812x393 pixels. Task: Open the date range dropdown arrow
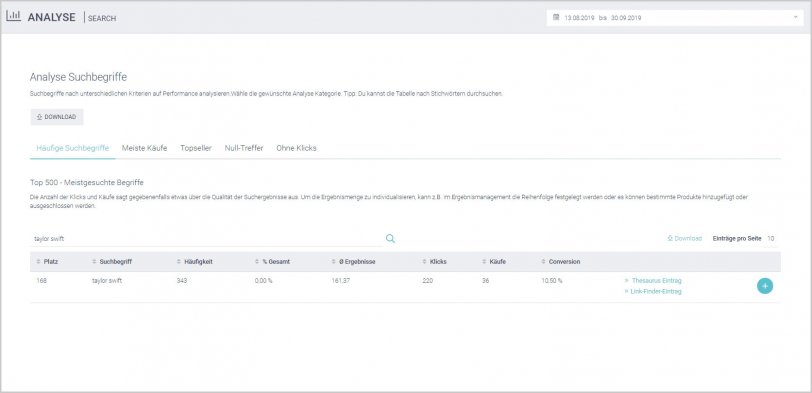click(795, 18)
